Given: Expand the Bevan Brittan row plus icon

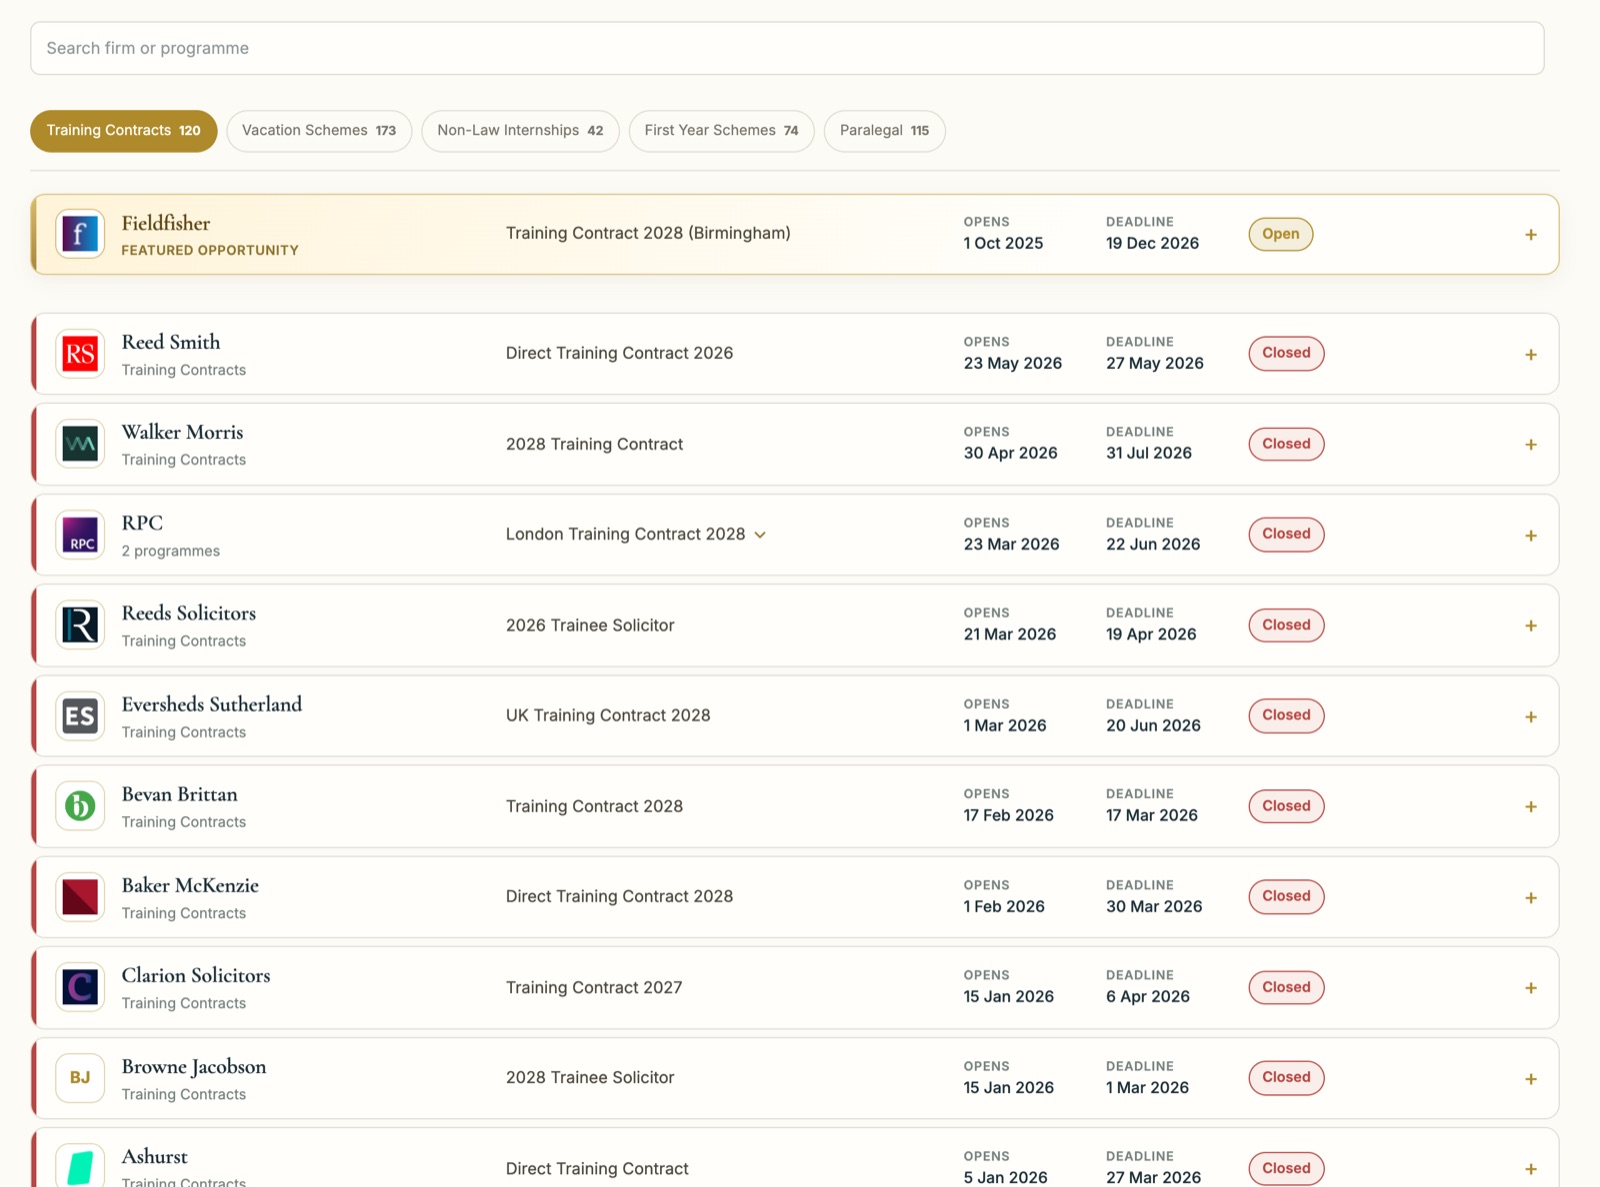Looking at the screenshot, I should click(1531, 806).
